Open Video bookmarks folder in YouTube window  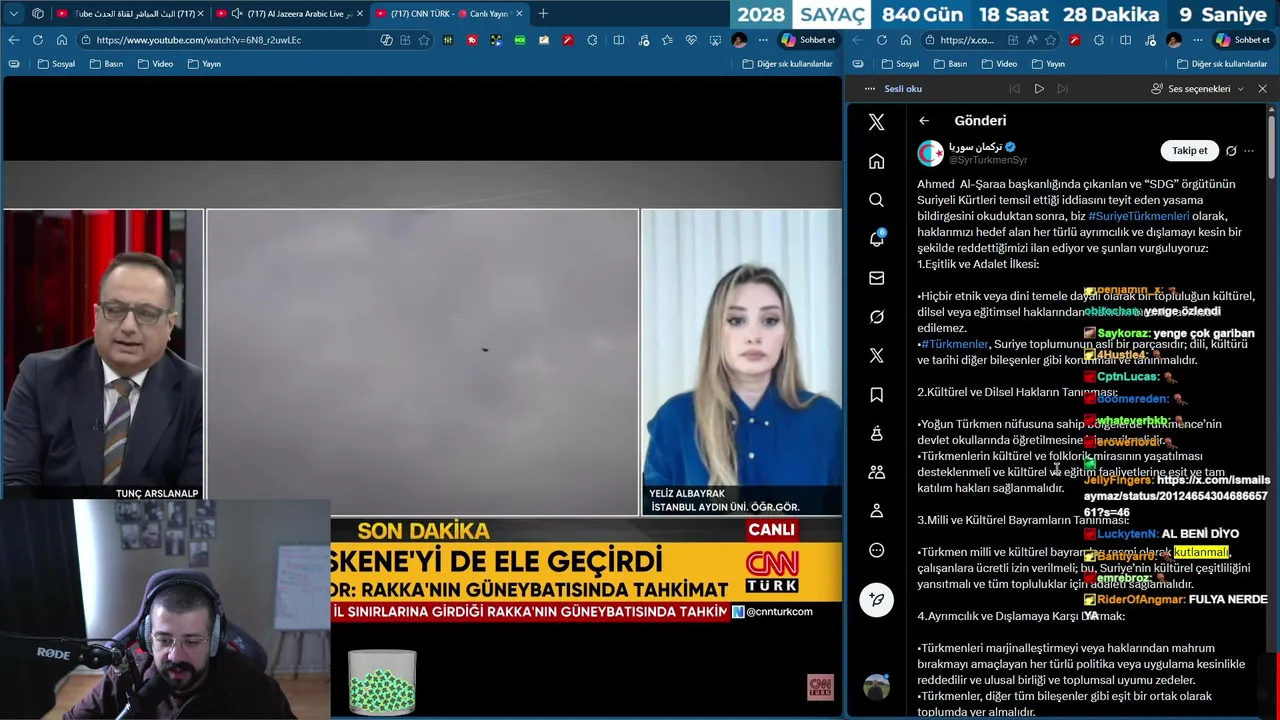155,64
